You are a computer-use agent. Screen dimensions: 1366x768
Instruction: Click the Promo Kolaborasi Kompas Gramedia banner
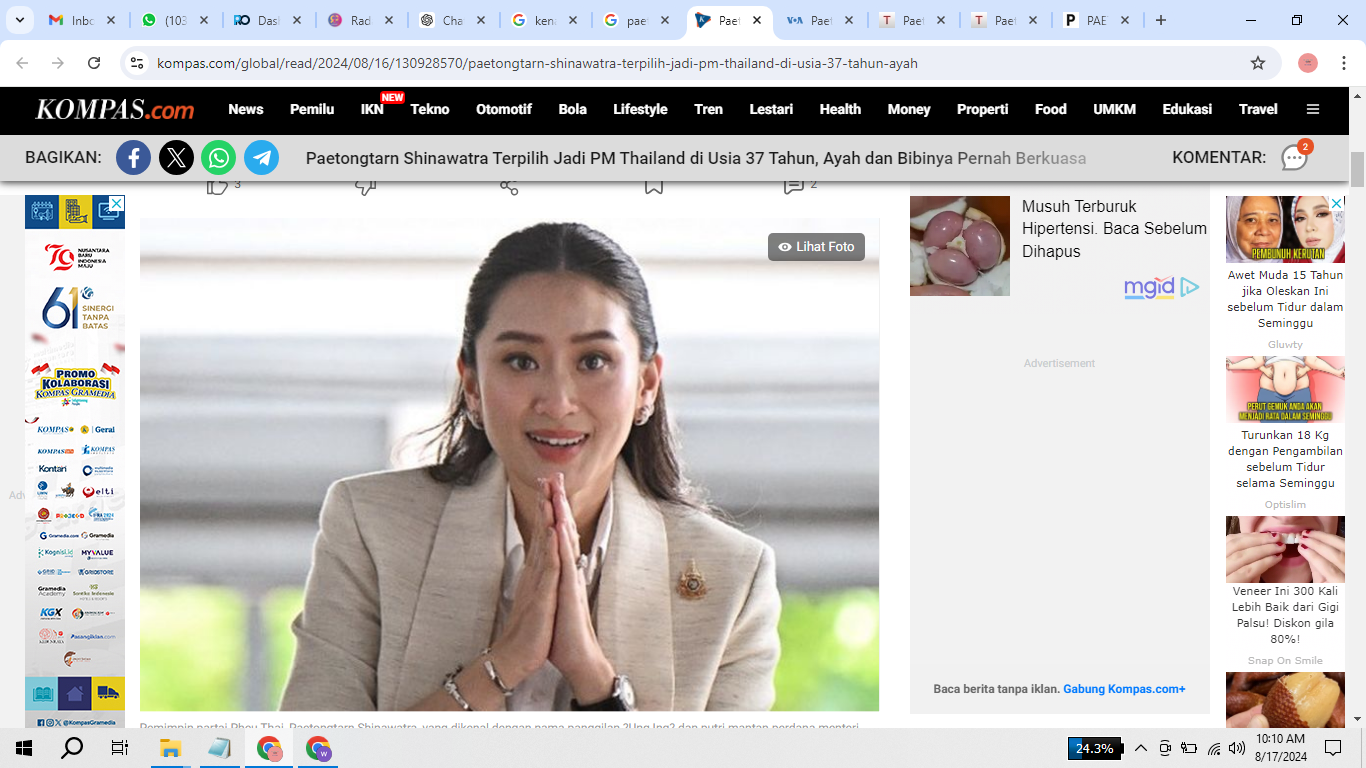click(75, 385)
